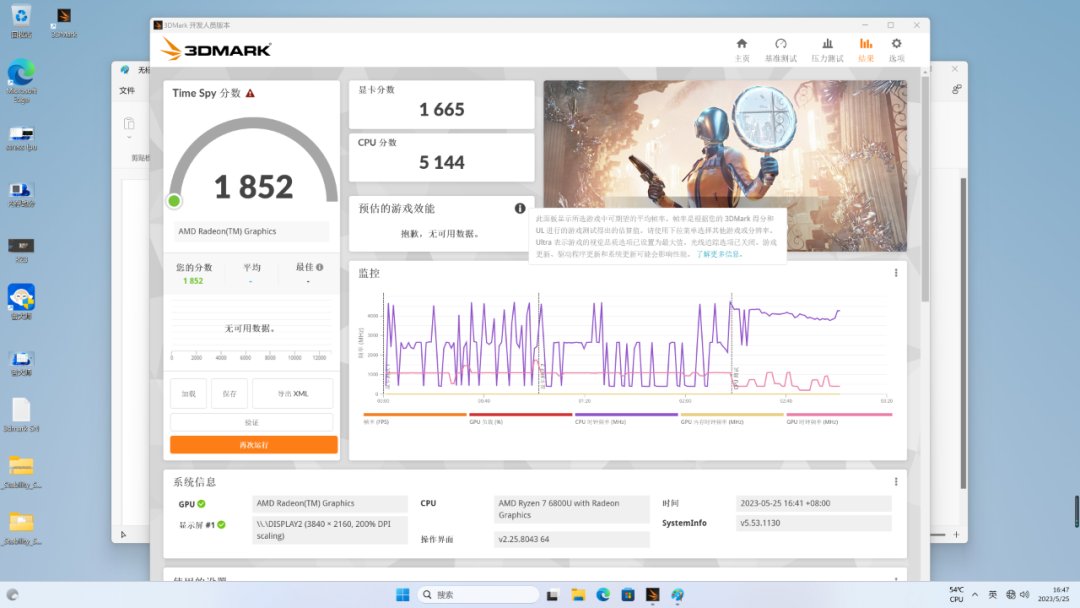Click the graphics score value 1 665
Image resolution: width=1080 pixels, height=608 pixels.
tap(442, 109)
